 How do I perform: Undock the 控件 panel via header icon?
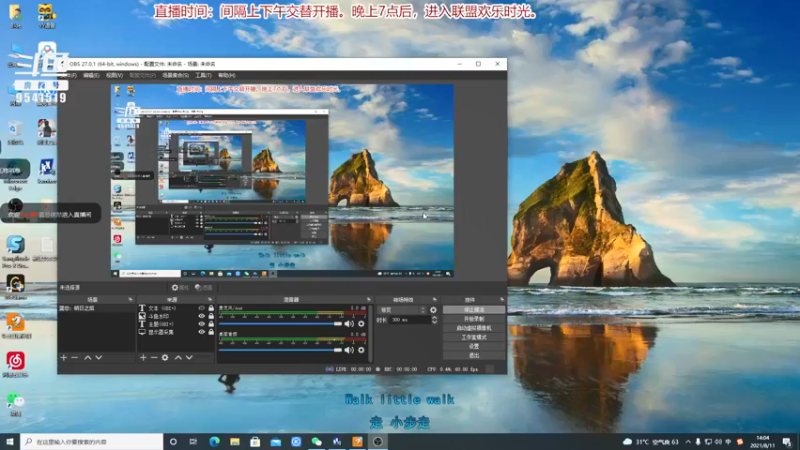[502, 299]
